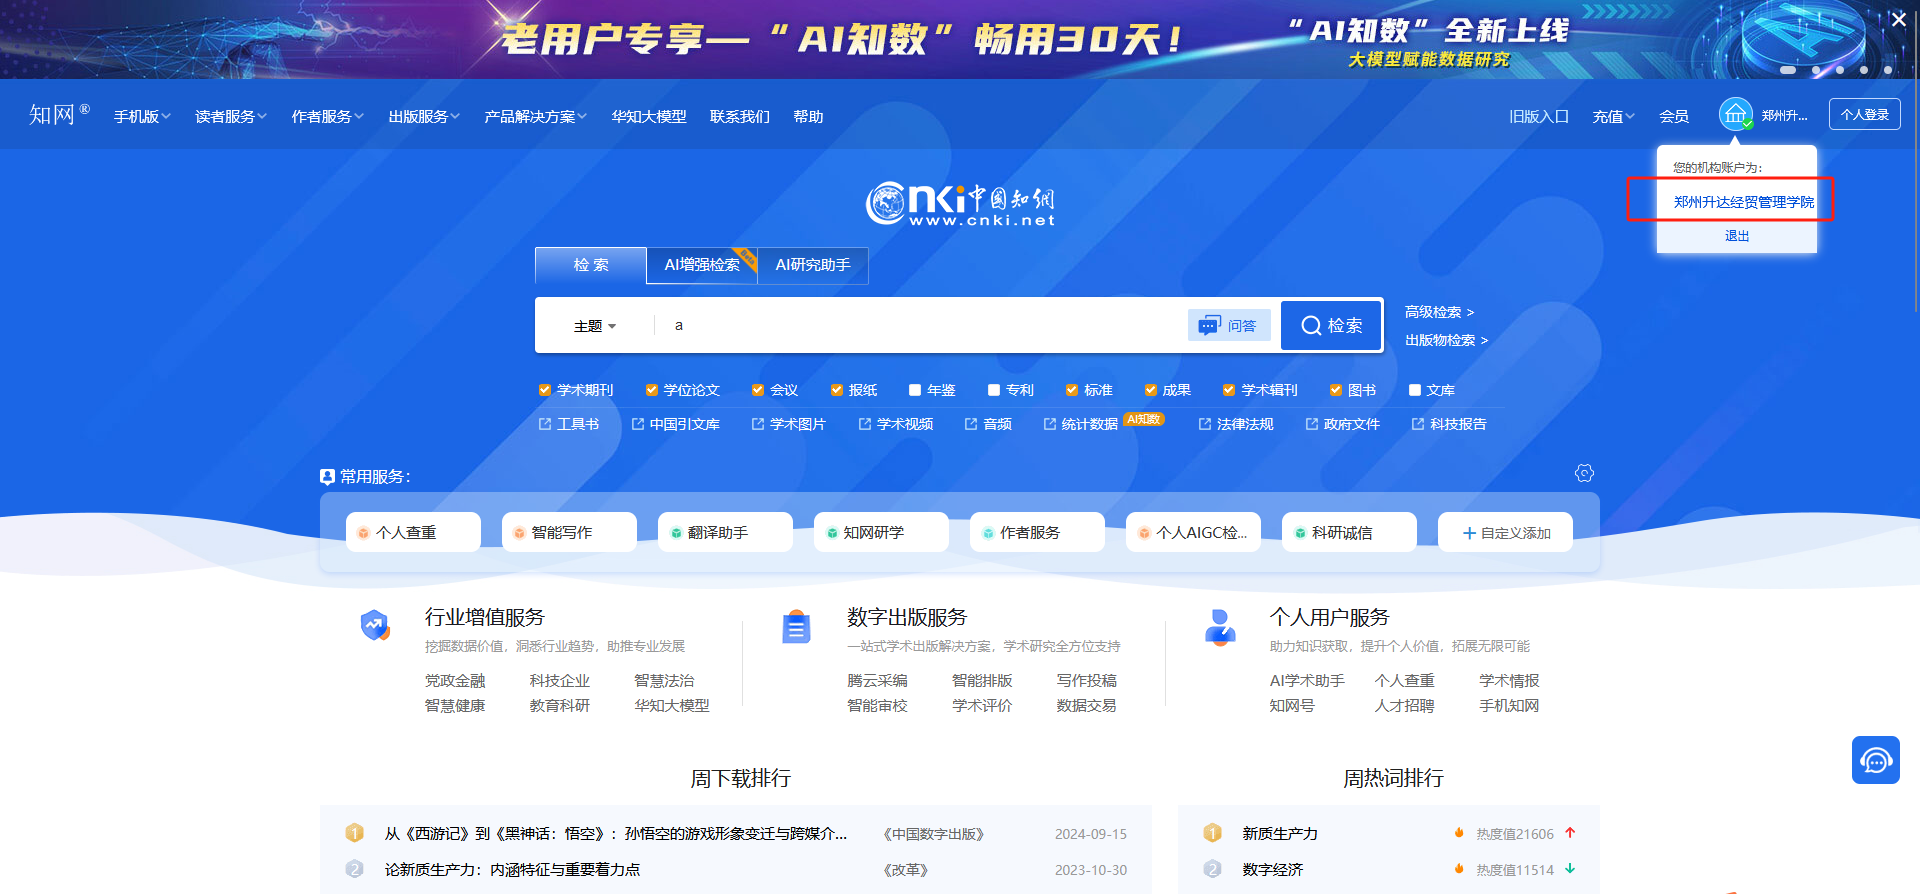Enable the 年鉴 checkbox
The width and height of the screenshot is (1920, 894).
coord(915,390)
